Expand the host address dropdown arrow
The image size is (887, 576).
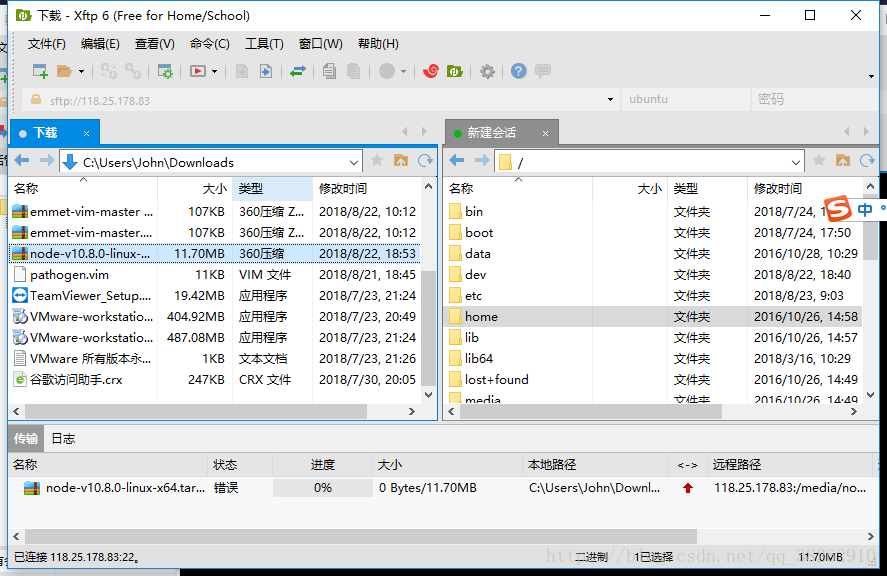(610, 100)
